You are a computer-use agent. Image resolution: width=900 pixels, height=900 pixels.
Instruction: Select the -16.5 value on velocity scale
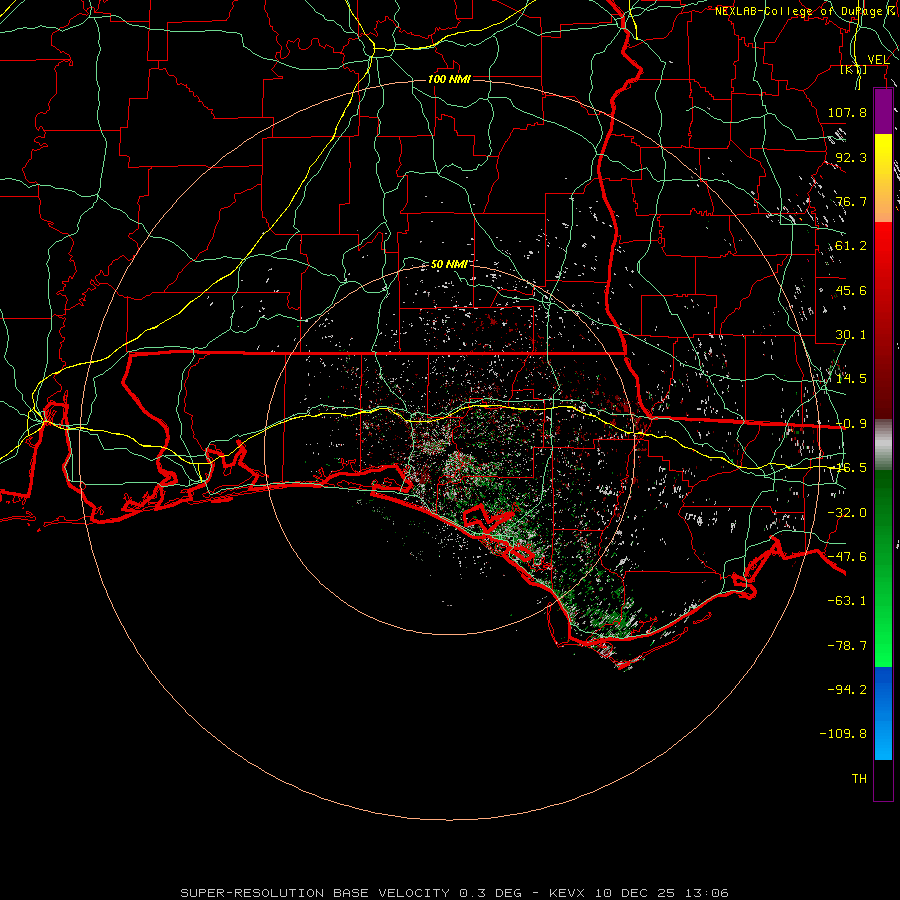[847, 468]
